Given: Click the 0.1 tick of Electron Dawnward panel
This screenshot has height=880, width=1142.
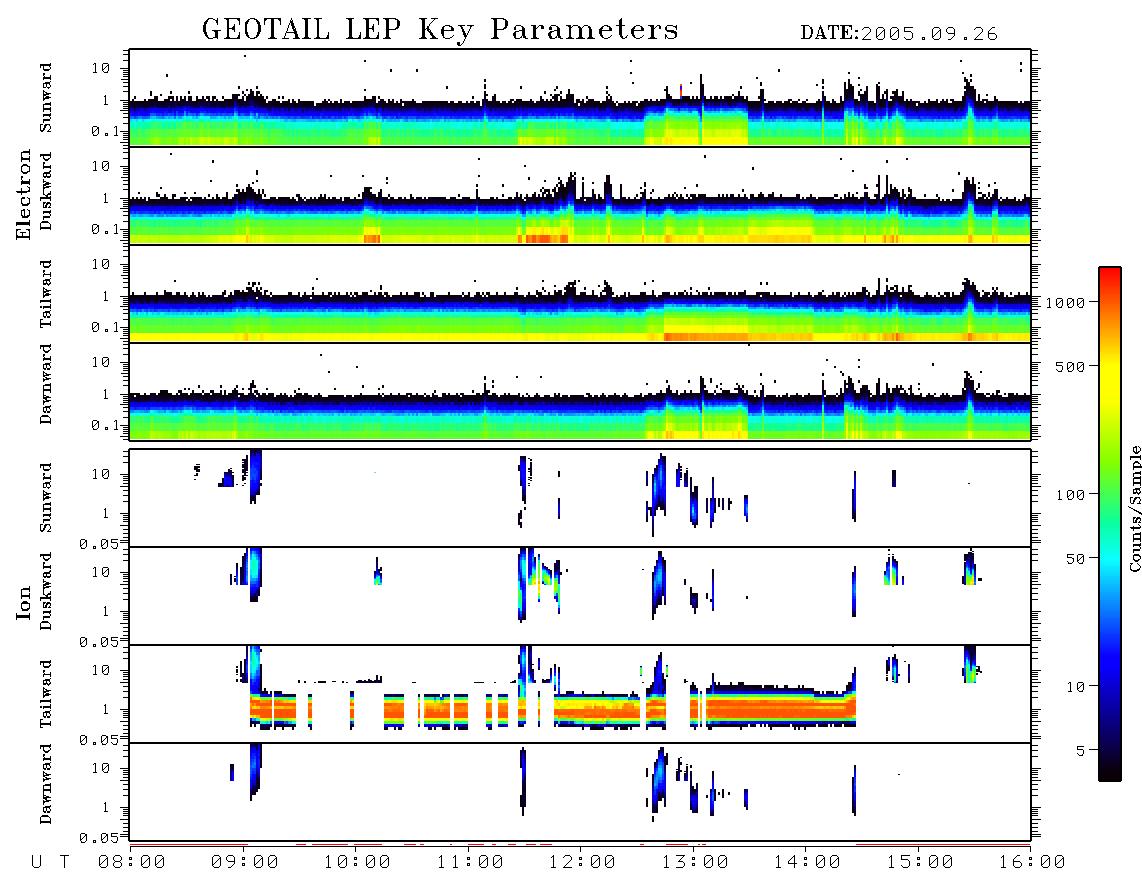Looking at the screenshot, I should 104,425.
